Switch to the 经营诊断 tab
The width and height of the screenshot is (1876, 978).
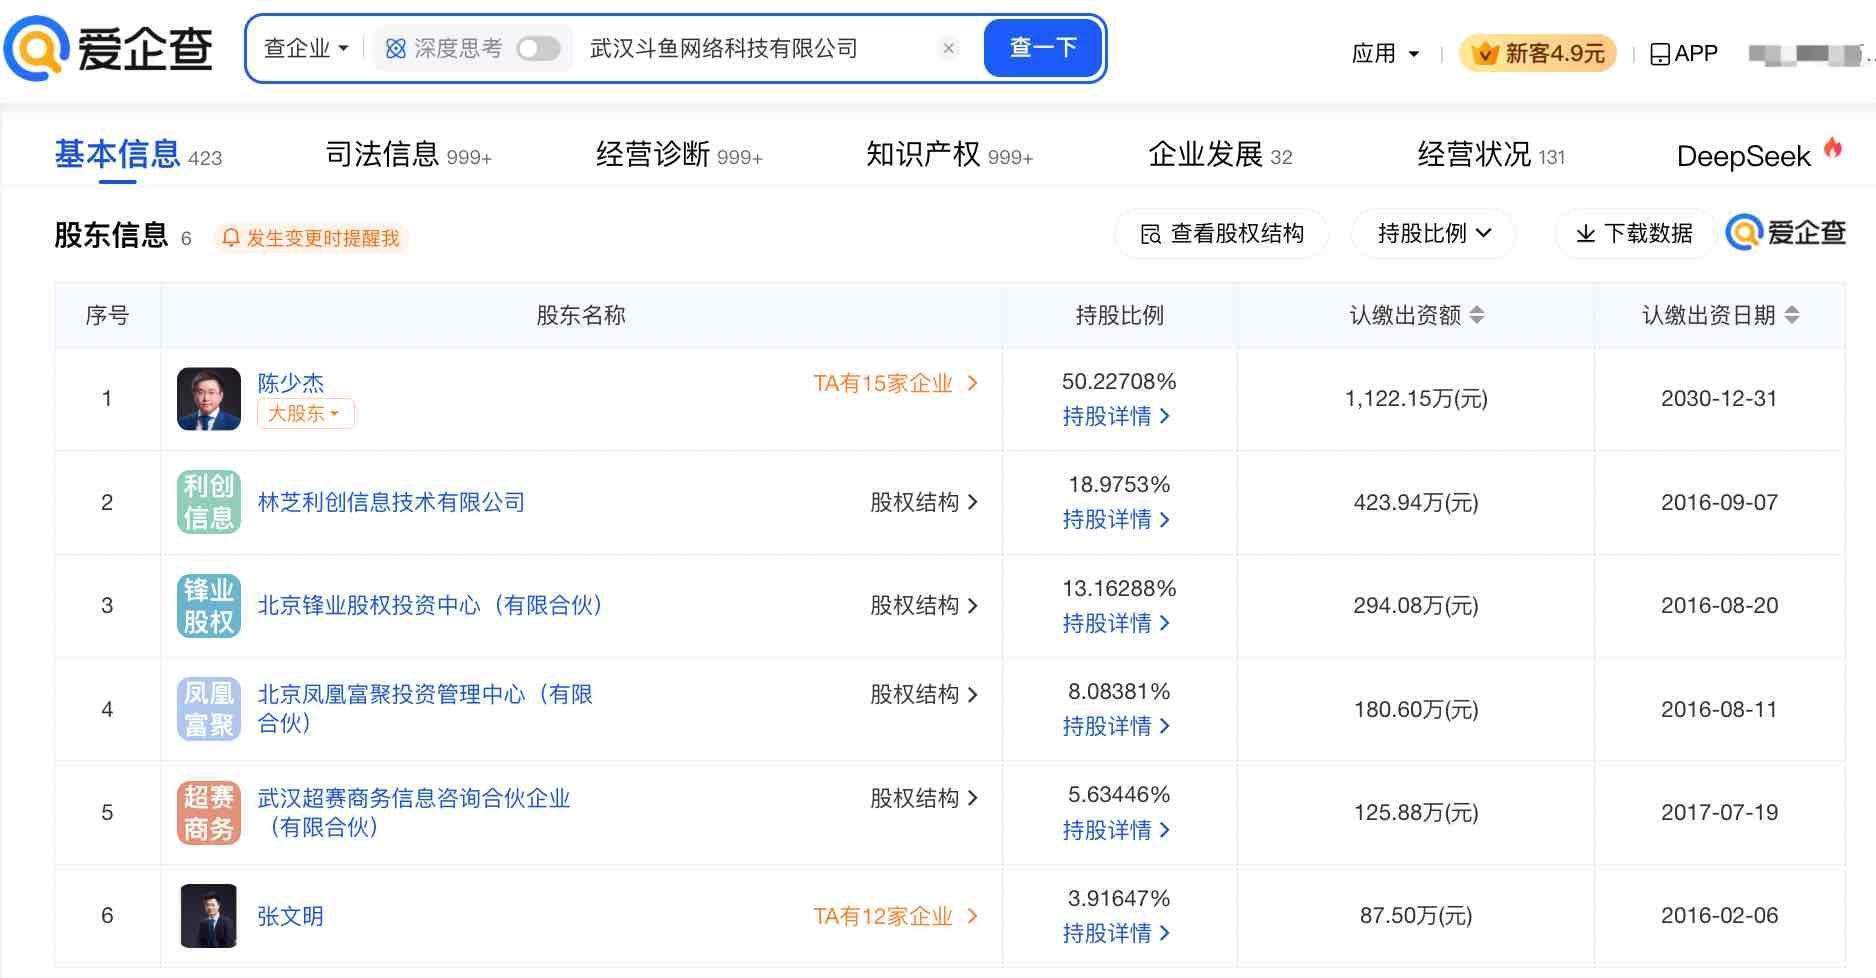(x=679, y=155)
